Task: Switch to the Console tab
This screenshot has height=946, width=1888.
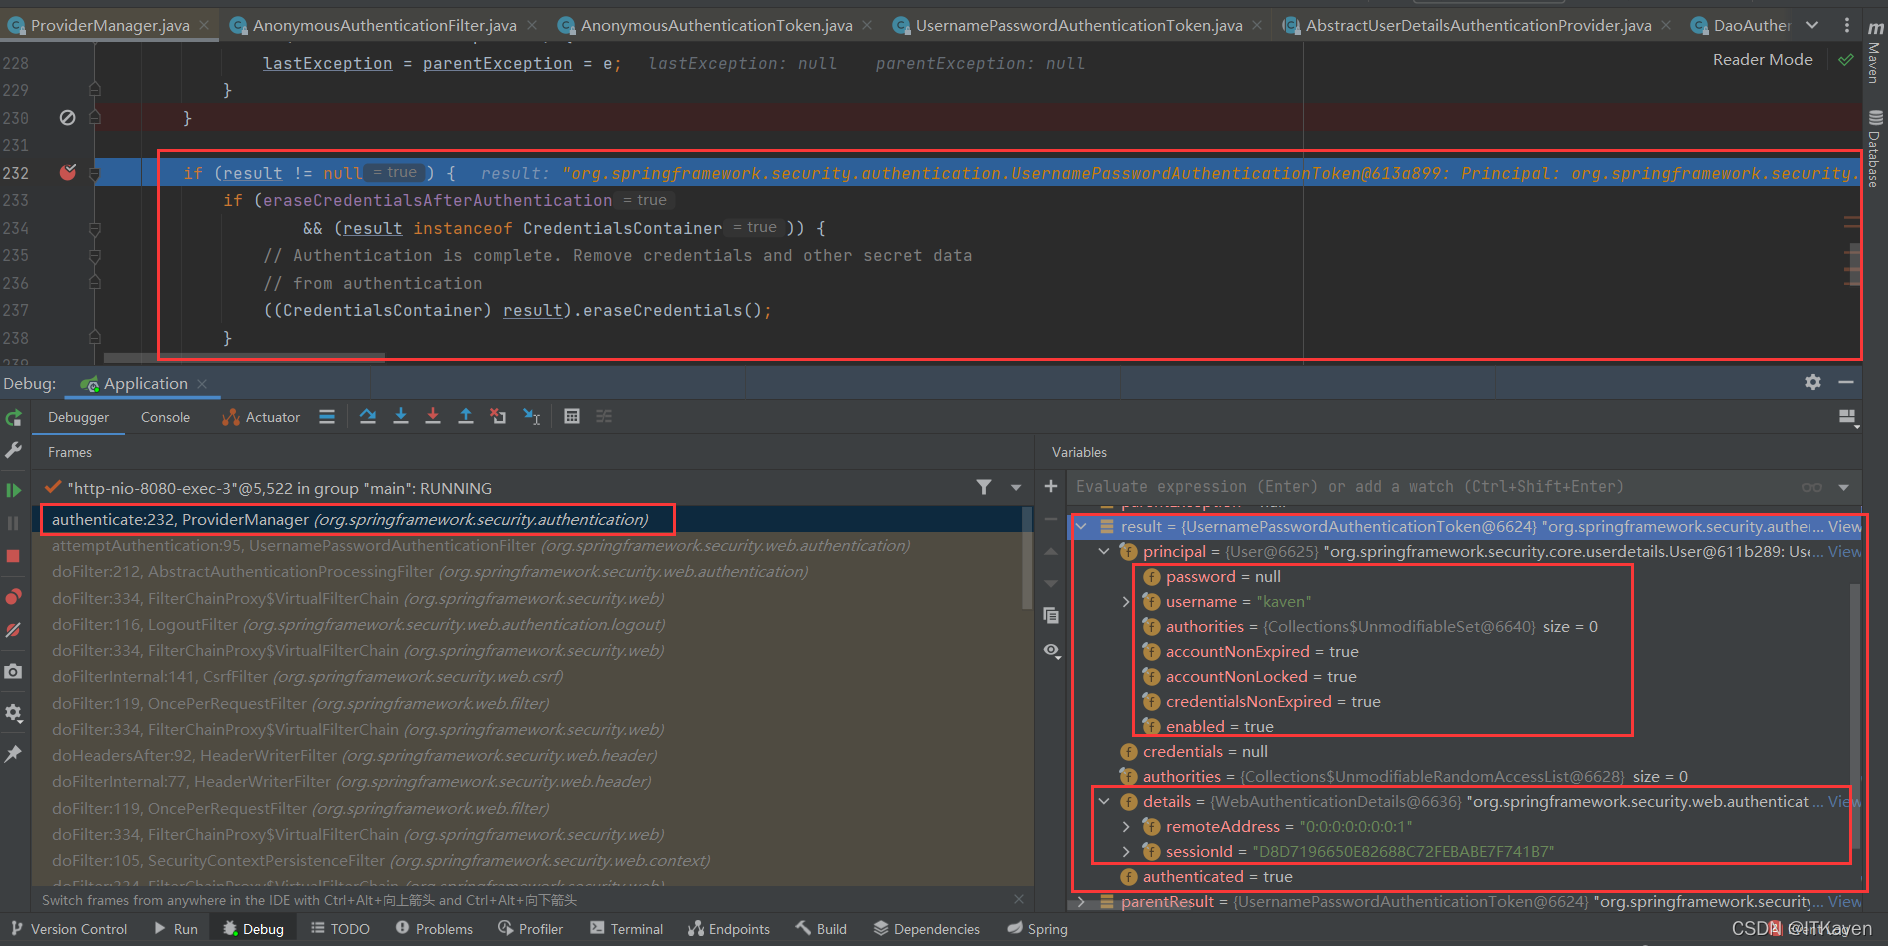Action: pyautogui.click(x=164, y=416)
